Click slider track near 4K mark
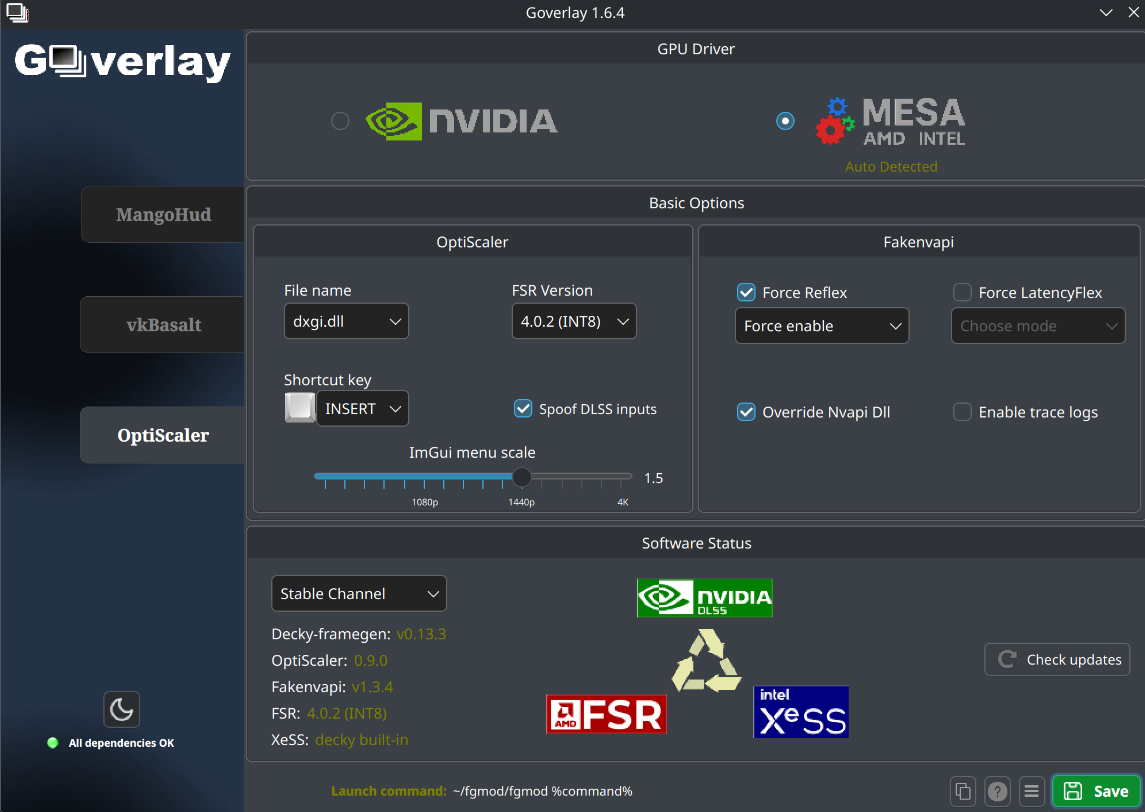Screen dimensions: 1145x812 click(x=622, y=477)
